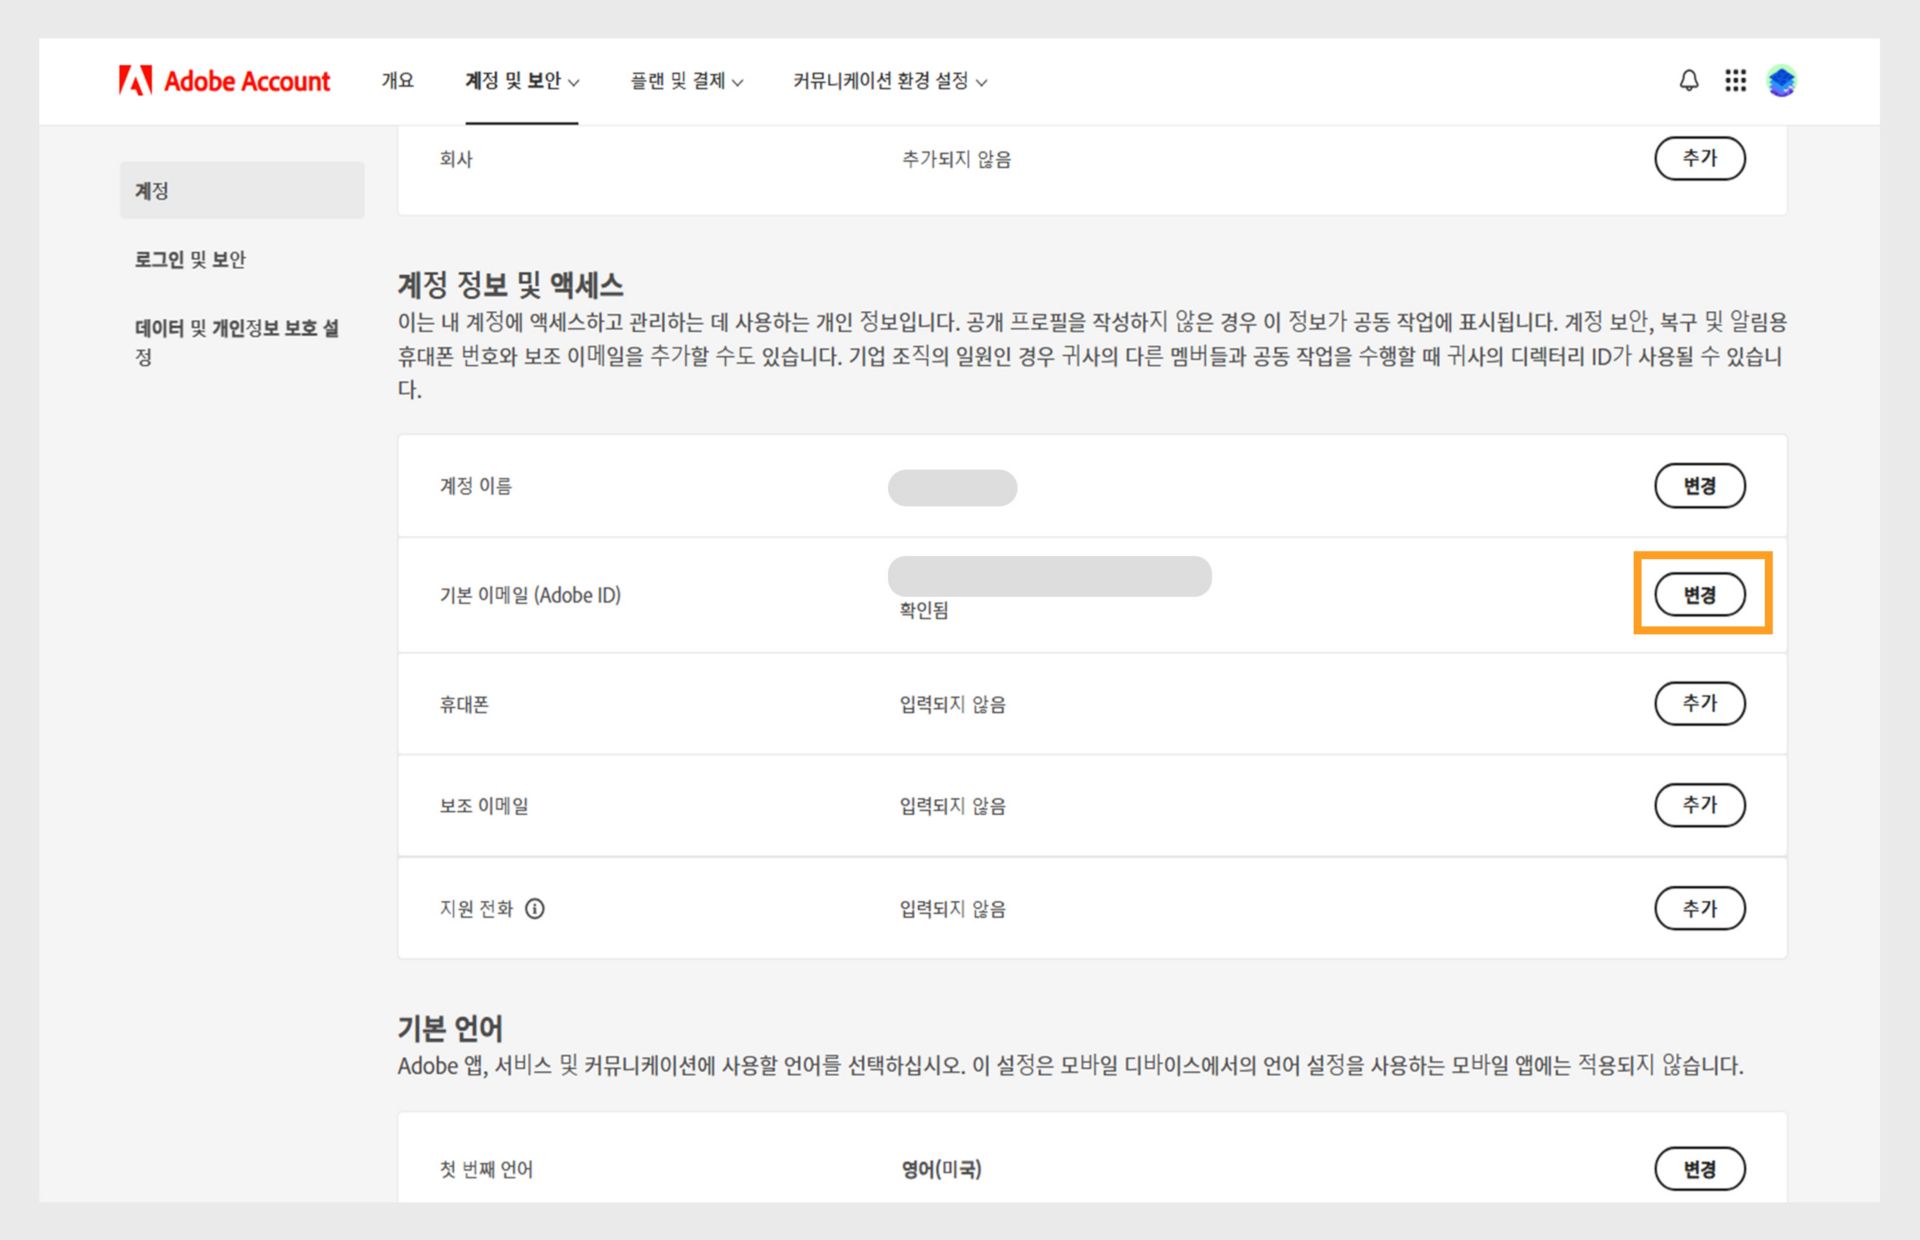Click 추가 button for 보조 이메일
This screenshot has height=1240, width=1920.
(x=1700, y=805)
